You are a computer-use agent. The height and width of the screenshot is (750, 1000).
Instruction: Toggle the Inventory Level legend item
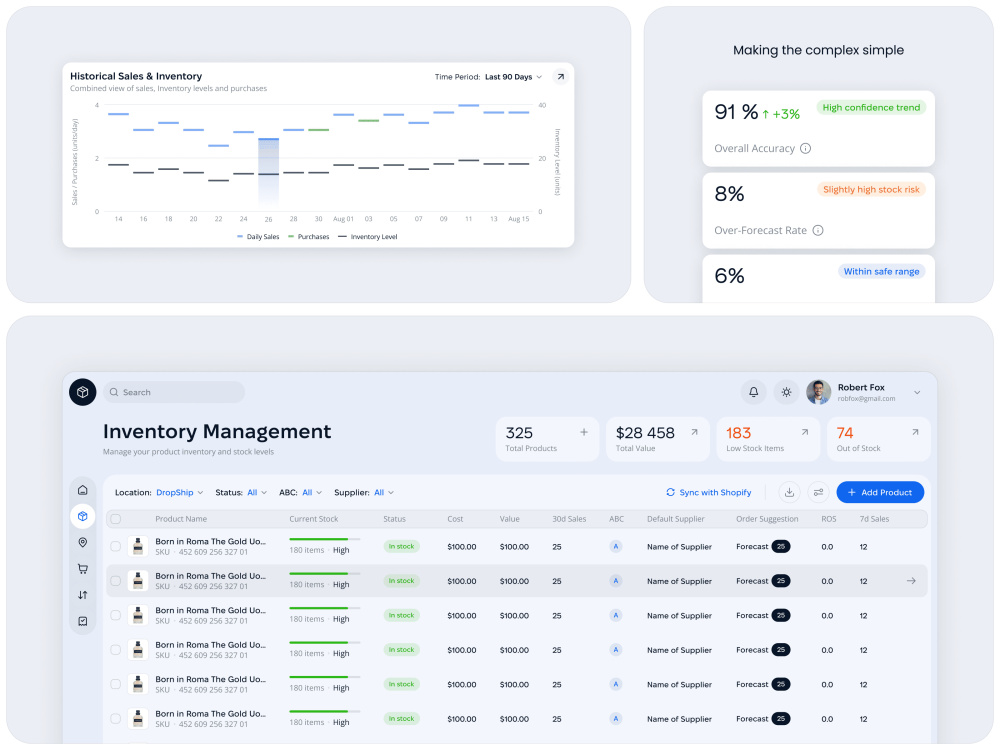[368, 237]
